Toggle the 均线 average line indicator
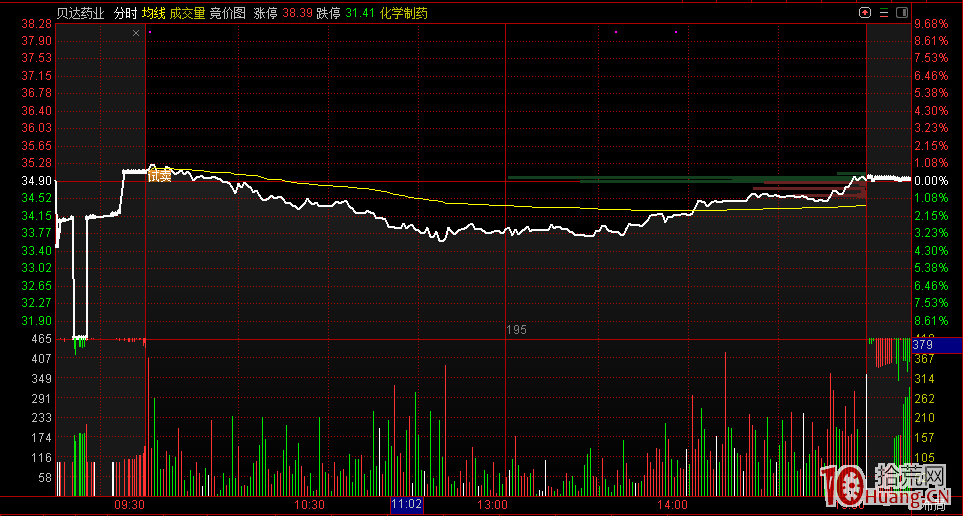The width and height of the screenshot is (963, 516). coord(152,13)
